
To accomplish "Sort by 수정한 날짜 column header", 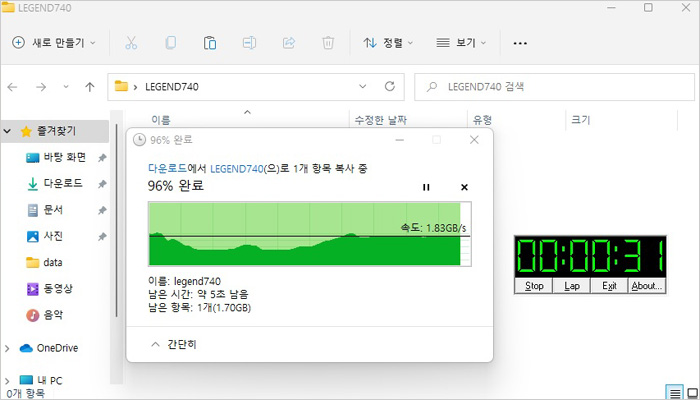I will point(380,120).
